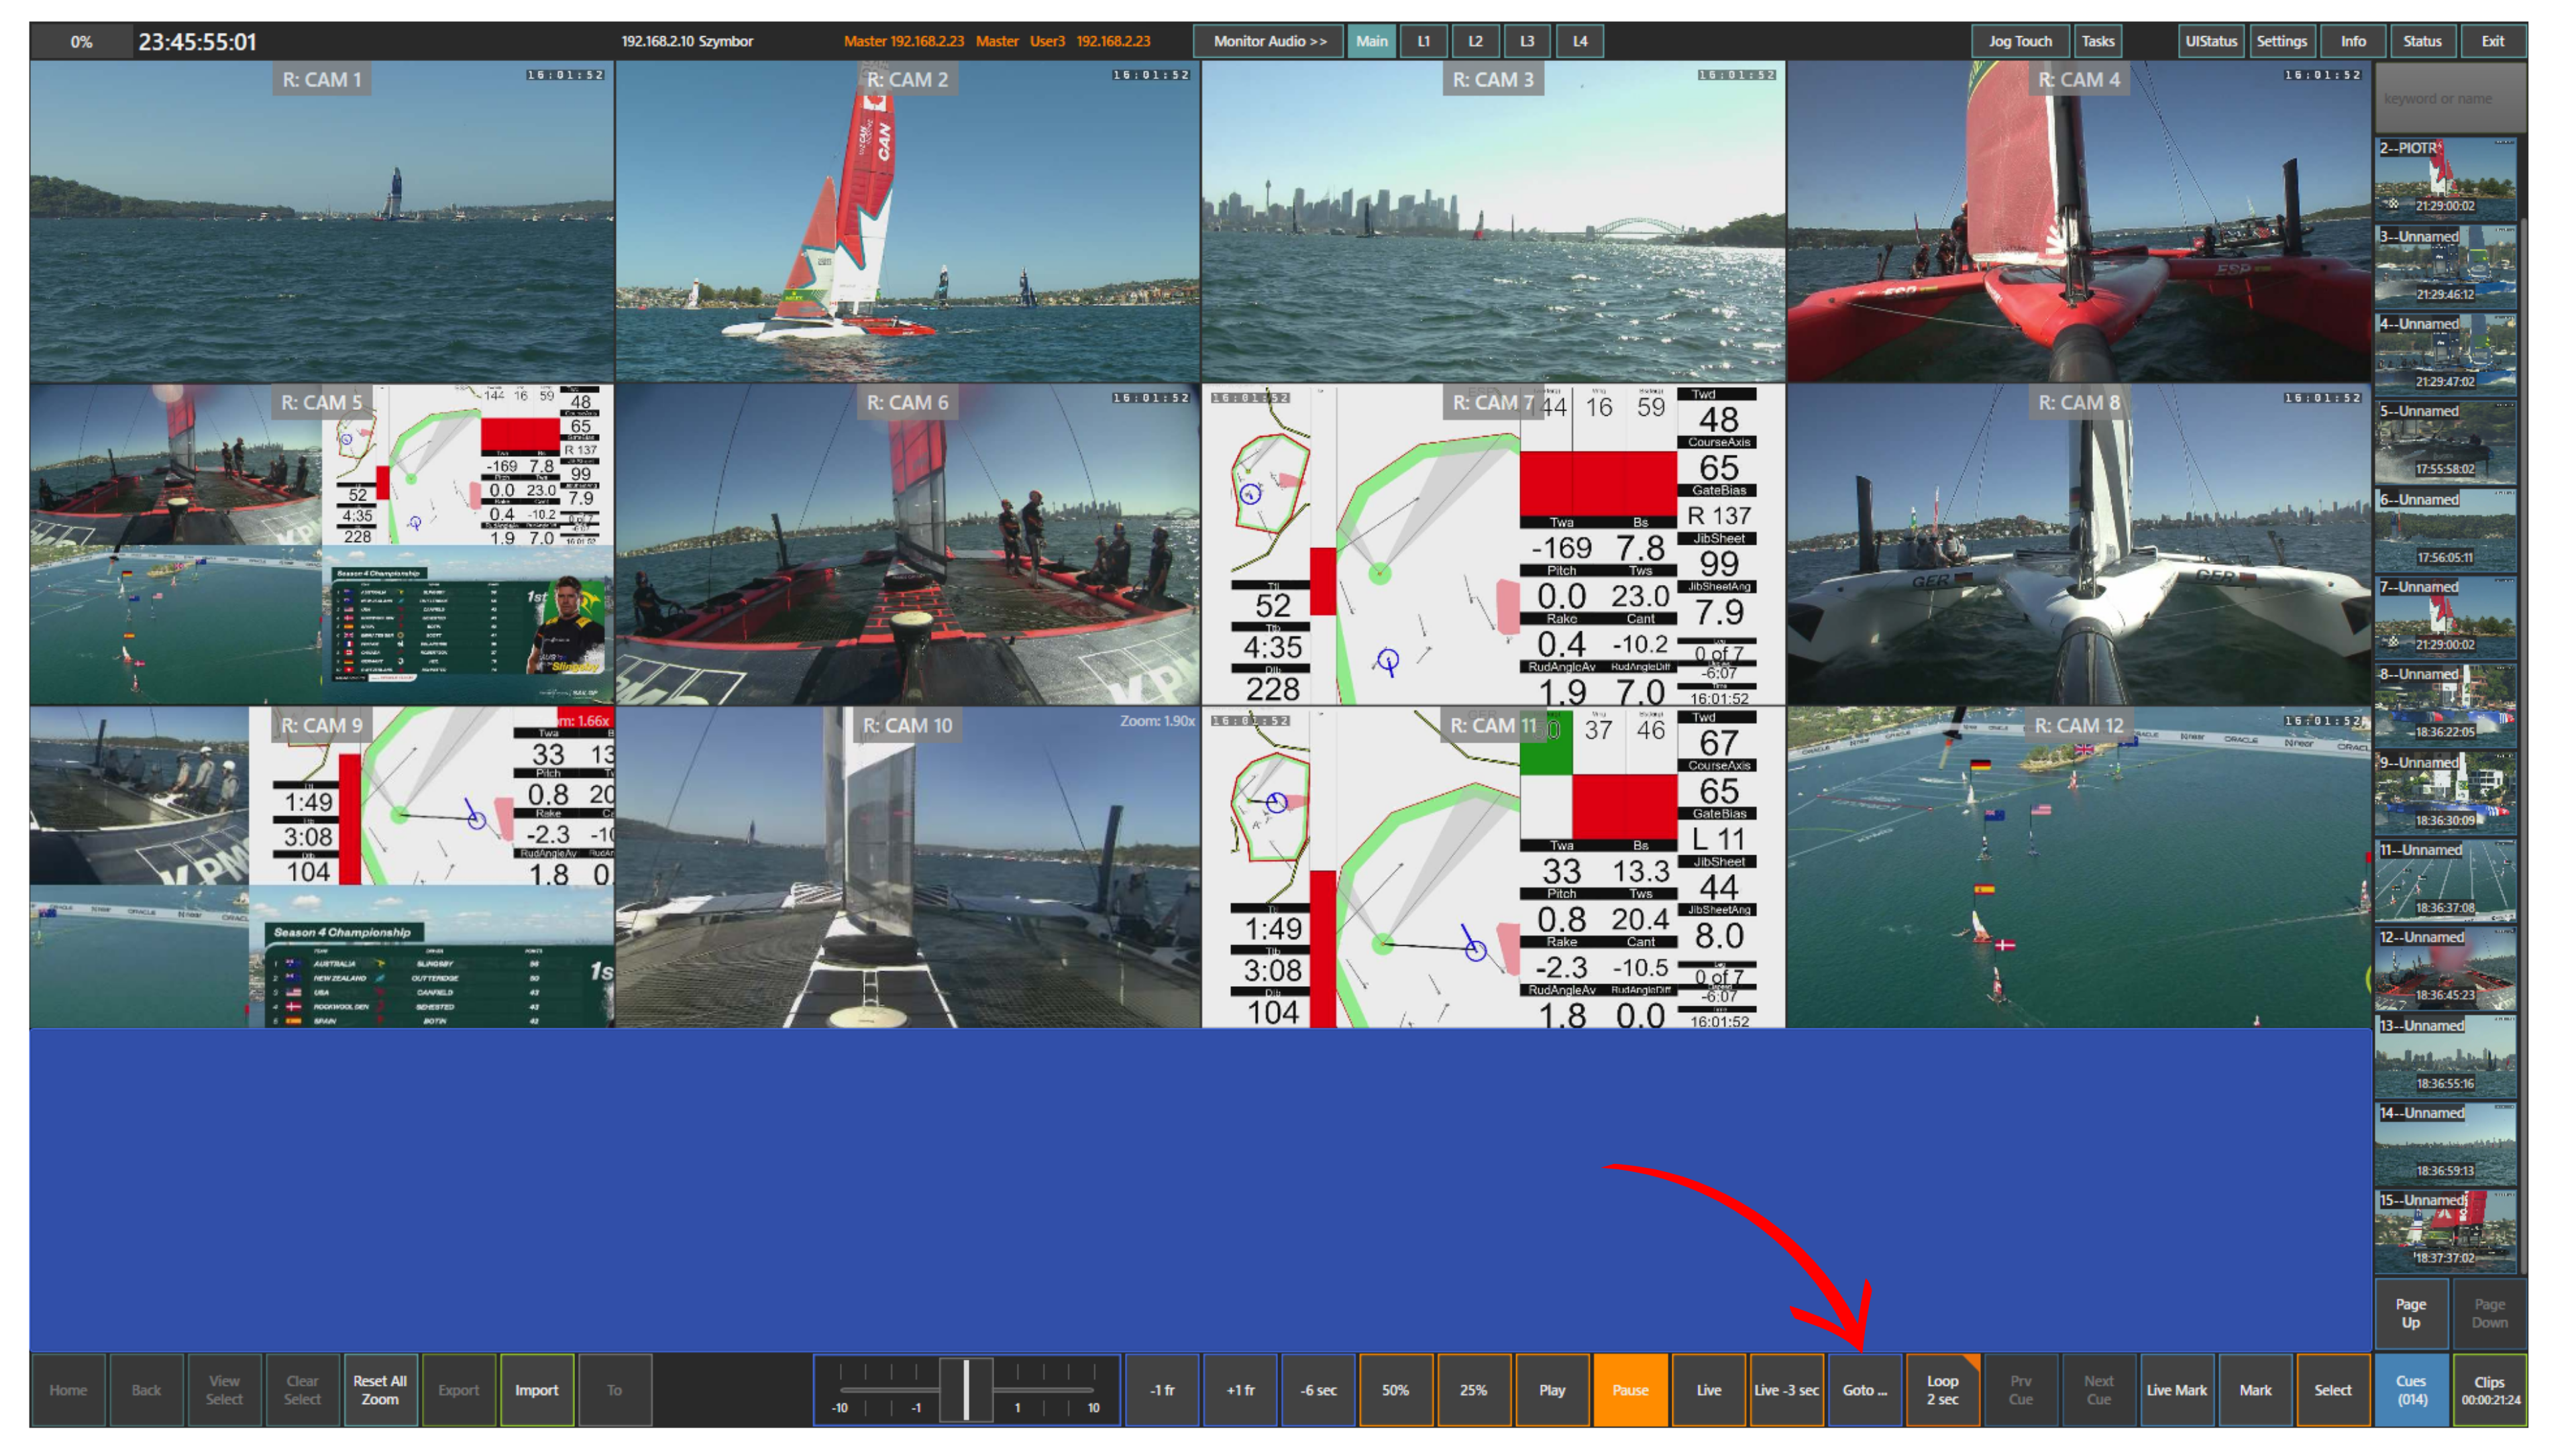Open the Monitor Audio menu
2576x1449 pixels.
[x=1269, y=41]
